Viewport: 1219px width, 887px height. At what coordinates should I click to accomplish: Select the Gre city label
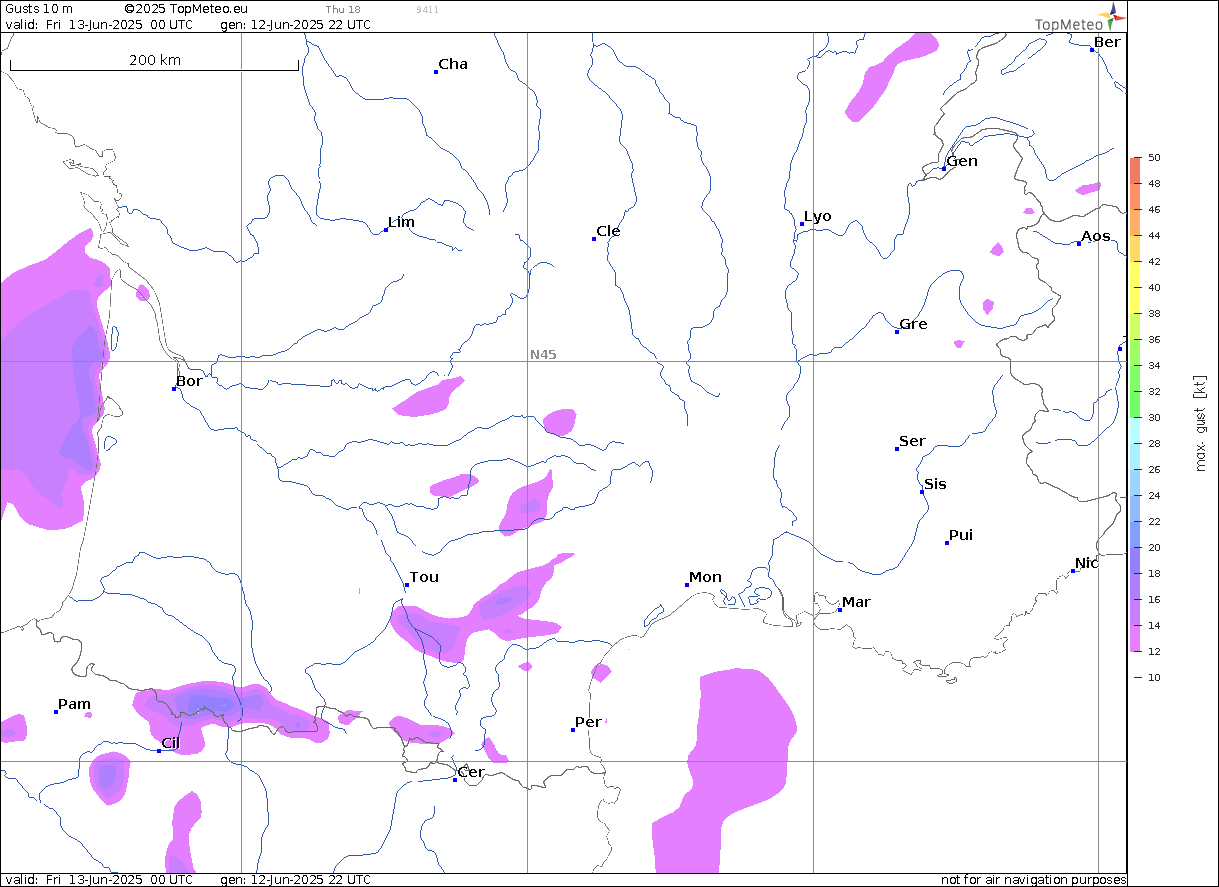tap(913, 324)
